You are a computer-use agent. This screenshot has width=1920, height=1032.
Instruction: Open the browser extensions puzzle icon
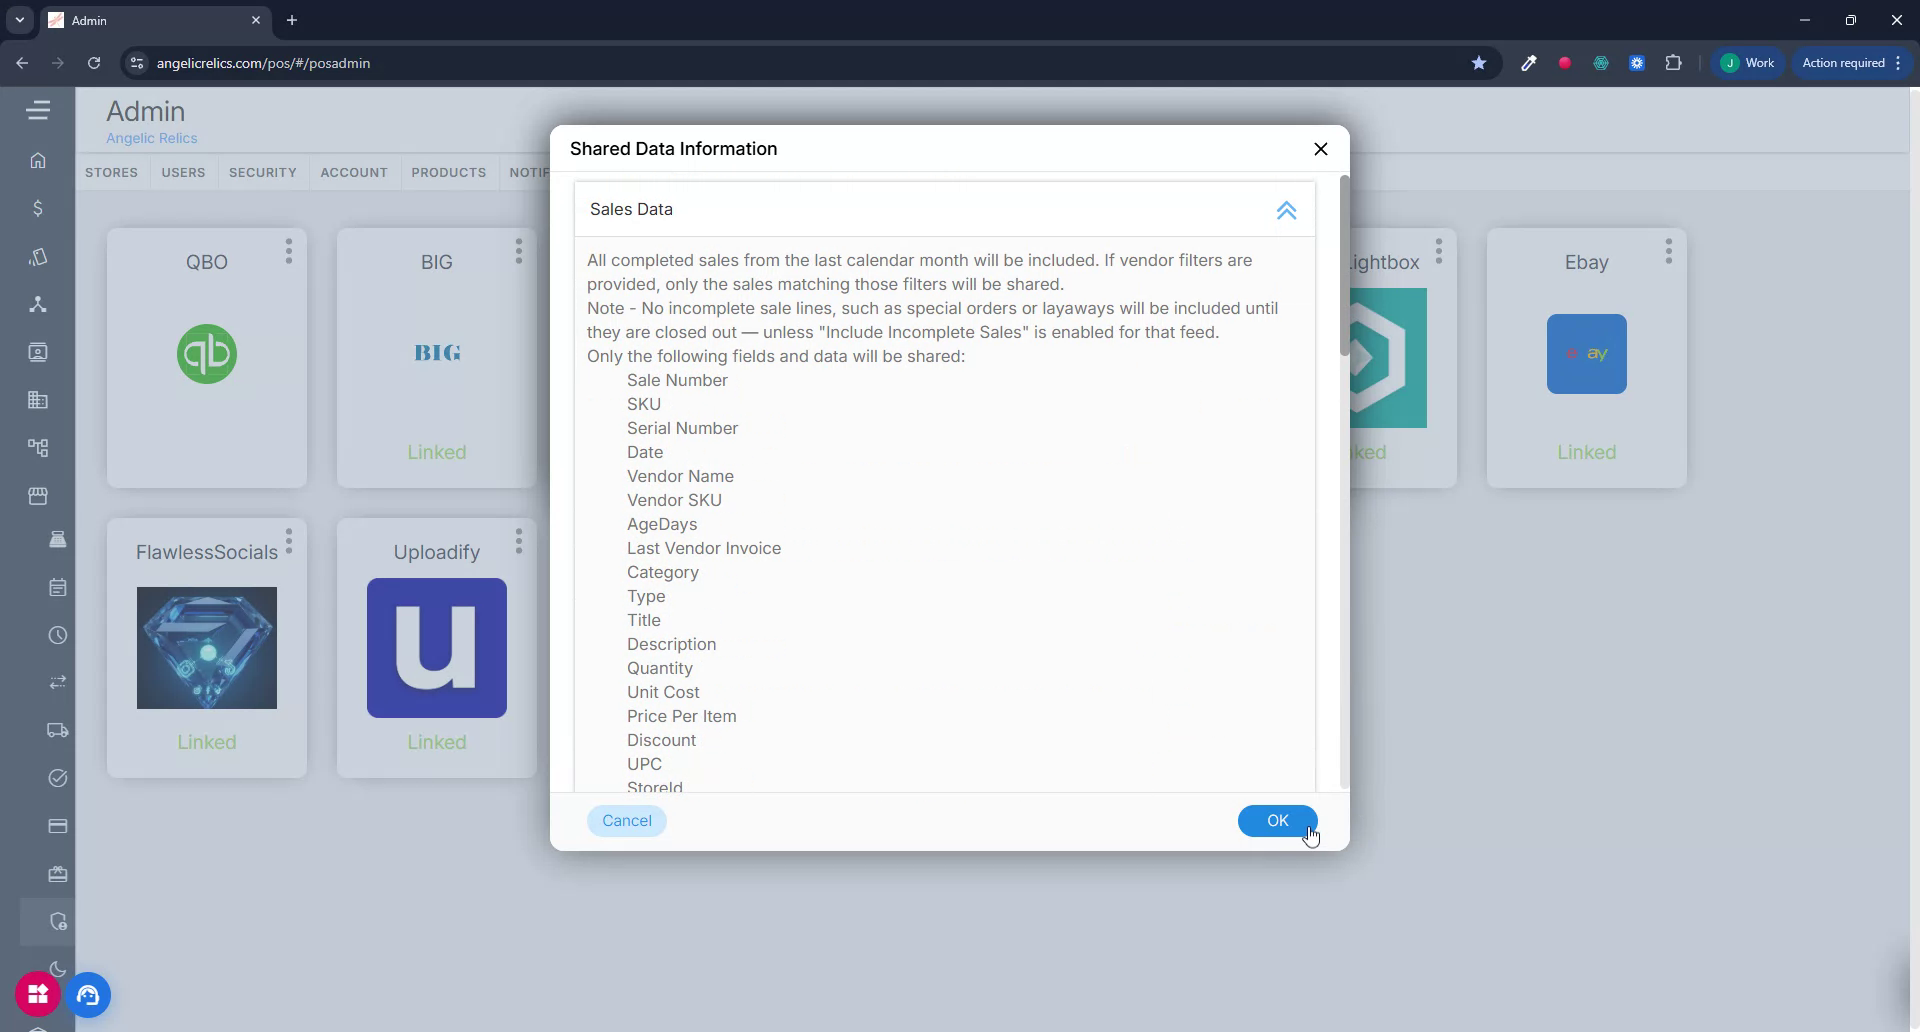1673,63
